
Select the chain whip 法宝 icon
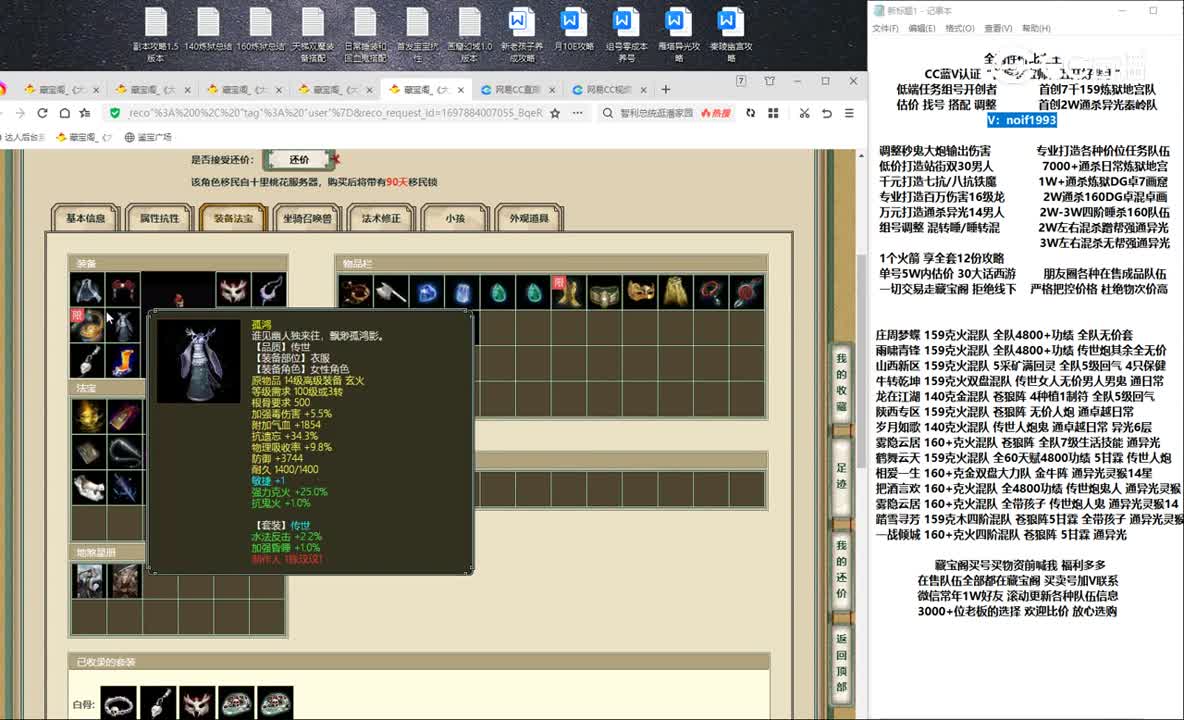click(x=123, y=452)
